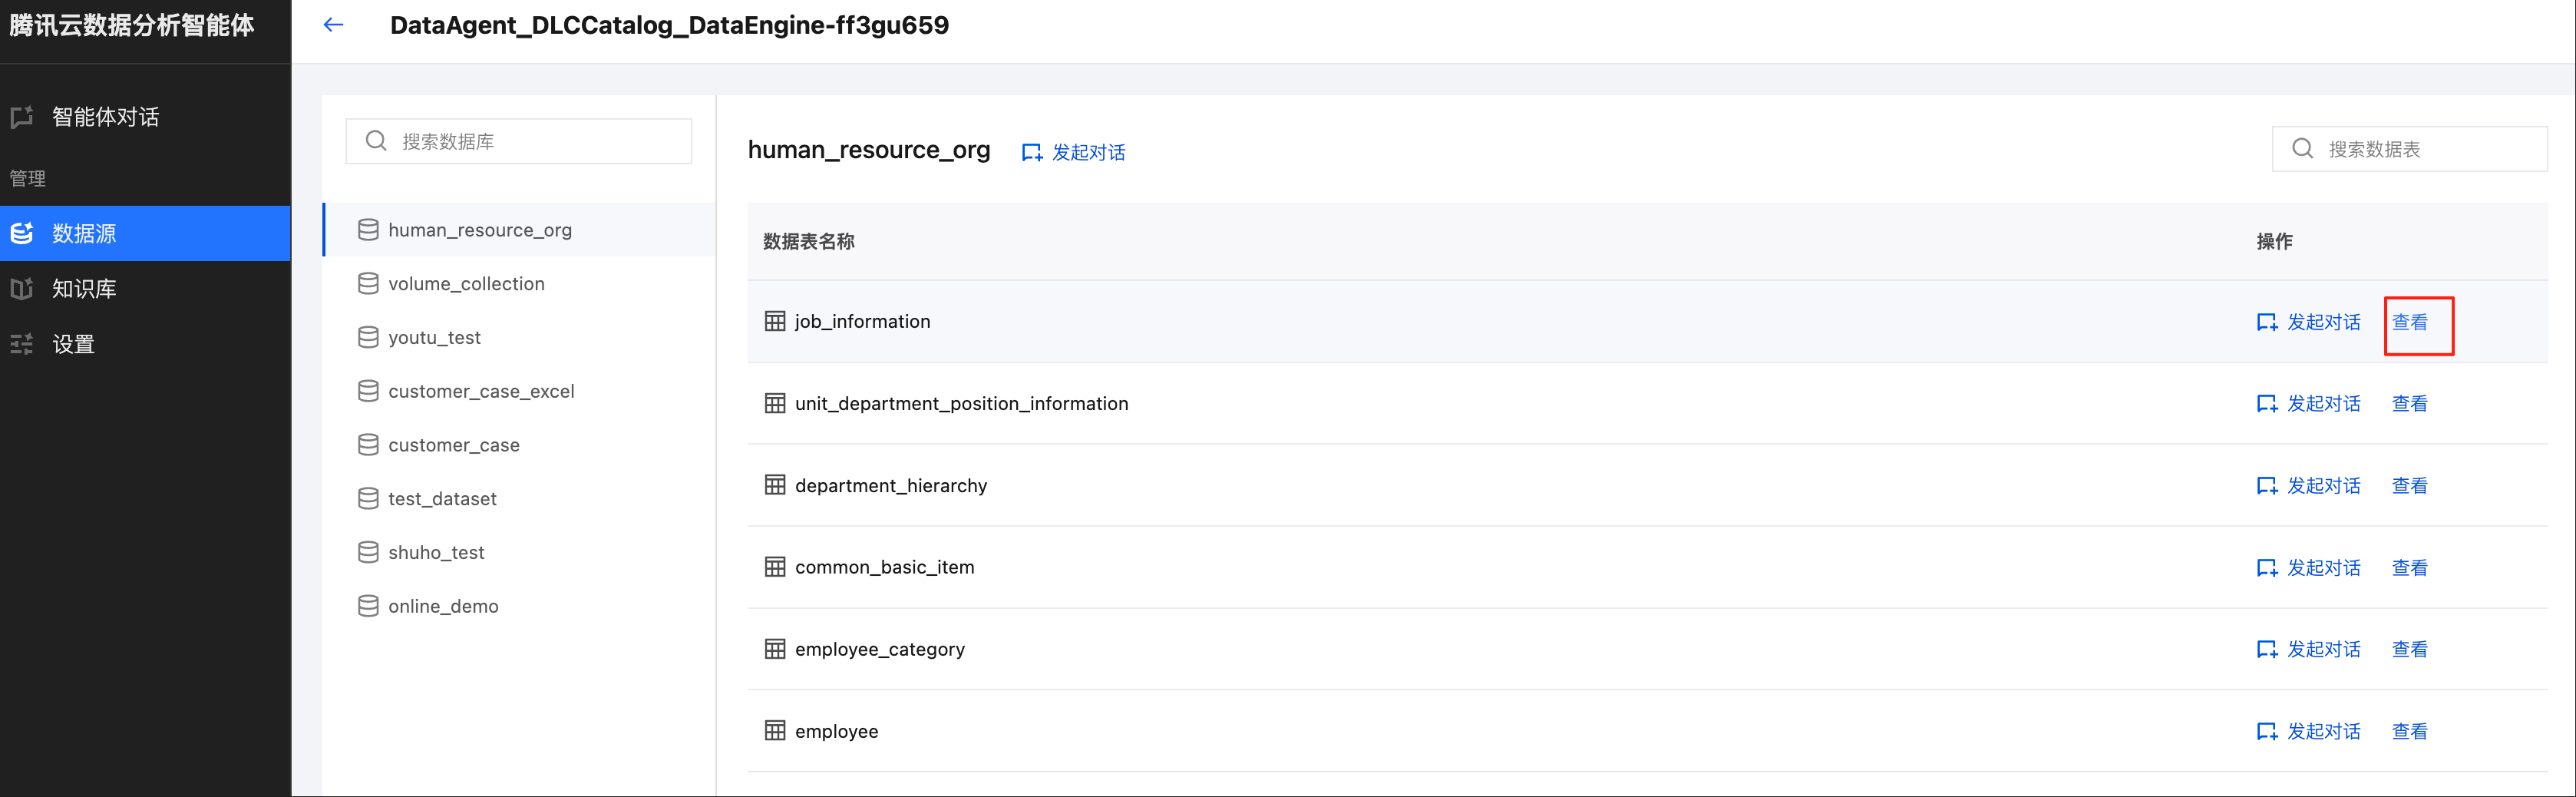Click the DataAgent_DLCCatalog_DataEngine-ff3gu659 page title
This screenshot has width=2576, height=797.
point(669,25)
